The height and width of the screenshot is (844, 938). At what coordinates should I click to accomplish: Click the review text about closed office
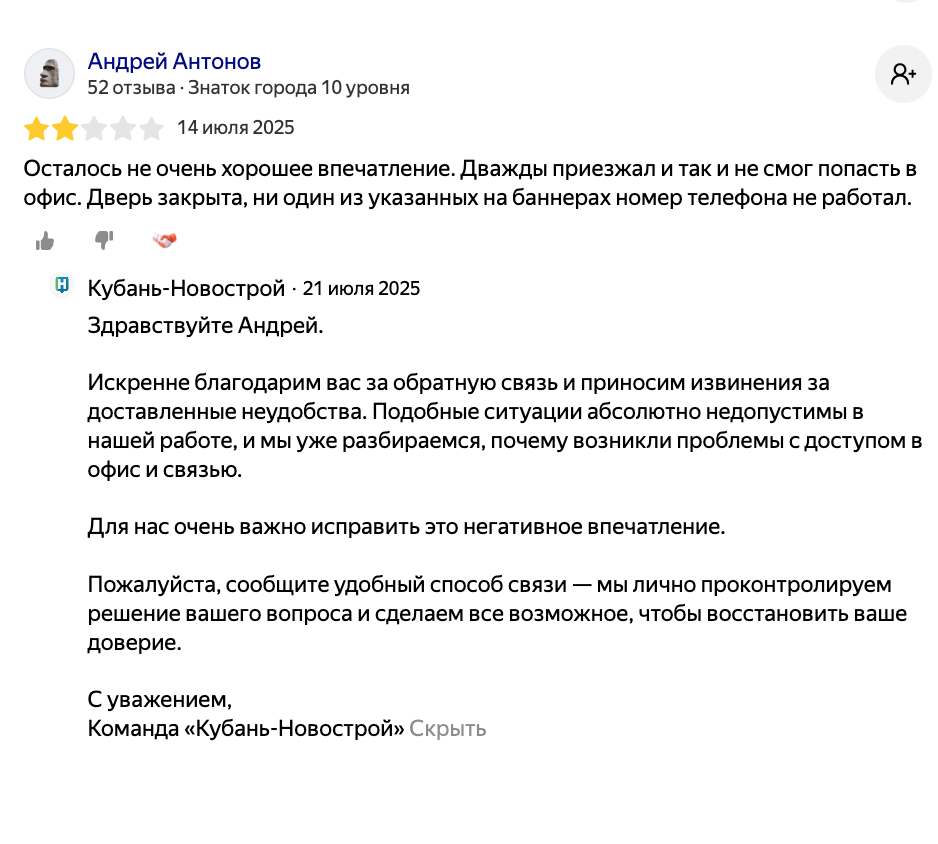click(x=470, y=183)
